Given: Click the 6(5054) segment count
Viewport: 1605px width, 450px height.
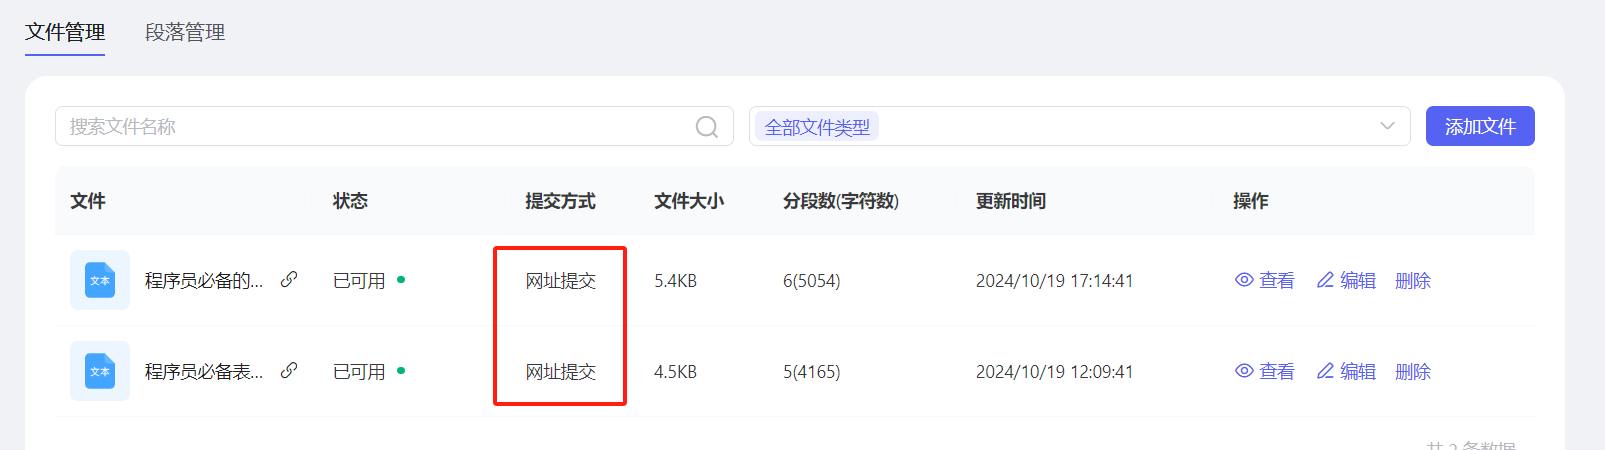Looking at the screenshot, I should pos(812,281).
